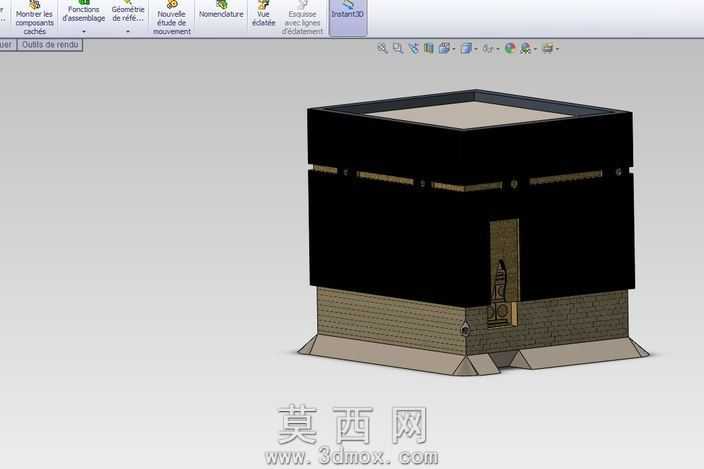Open Fonctions d'assemblage tool
Image resolution: width=704 pixels, height=469 pixels.
click(x=84, y=13)
